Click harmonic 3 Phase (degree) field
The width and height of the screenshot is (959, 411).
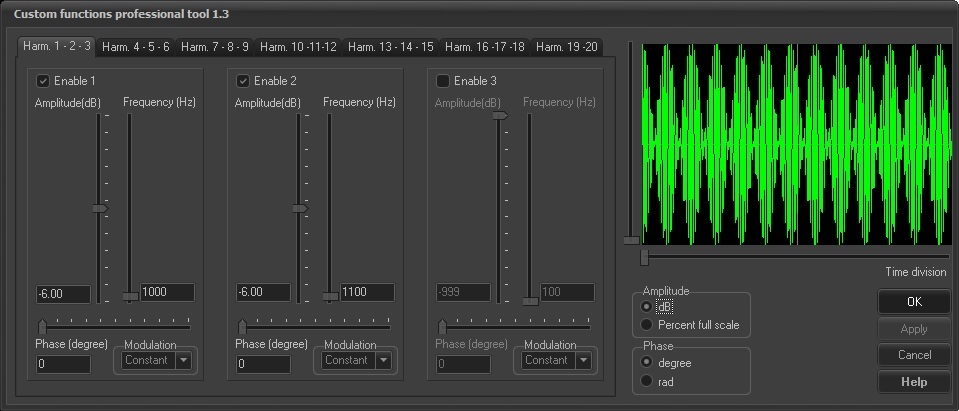coord(463,365)
